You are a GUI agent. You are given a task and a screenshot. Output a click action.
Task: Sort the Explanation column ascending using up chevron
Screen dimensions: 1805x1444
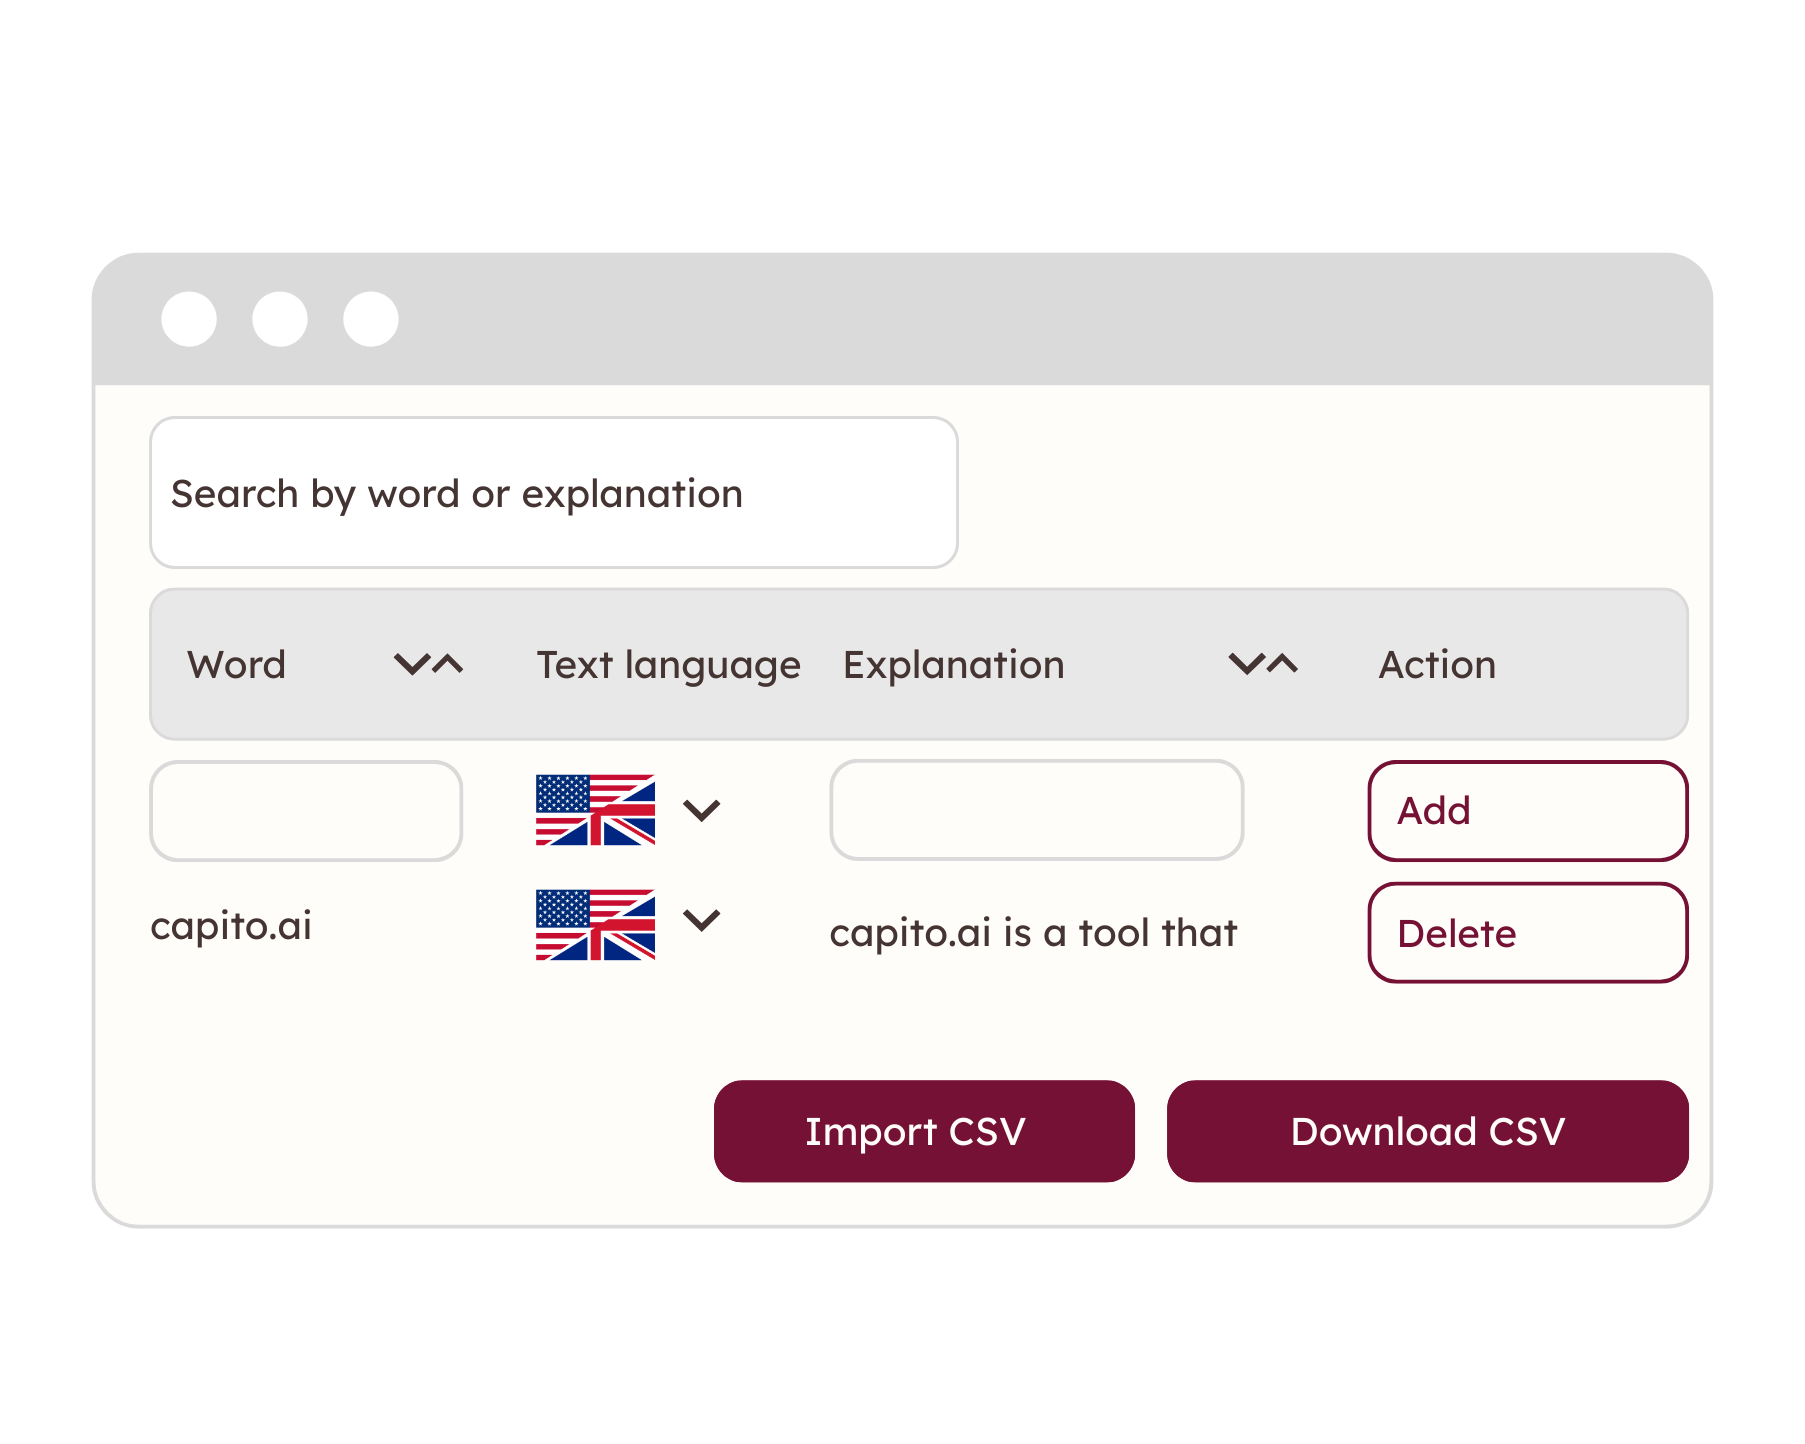tap(1281, 664)
